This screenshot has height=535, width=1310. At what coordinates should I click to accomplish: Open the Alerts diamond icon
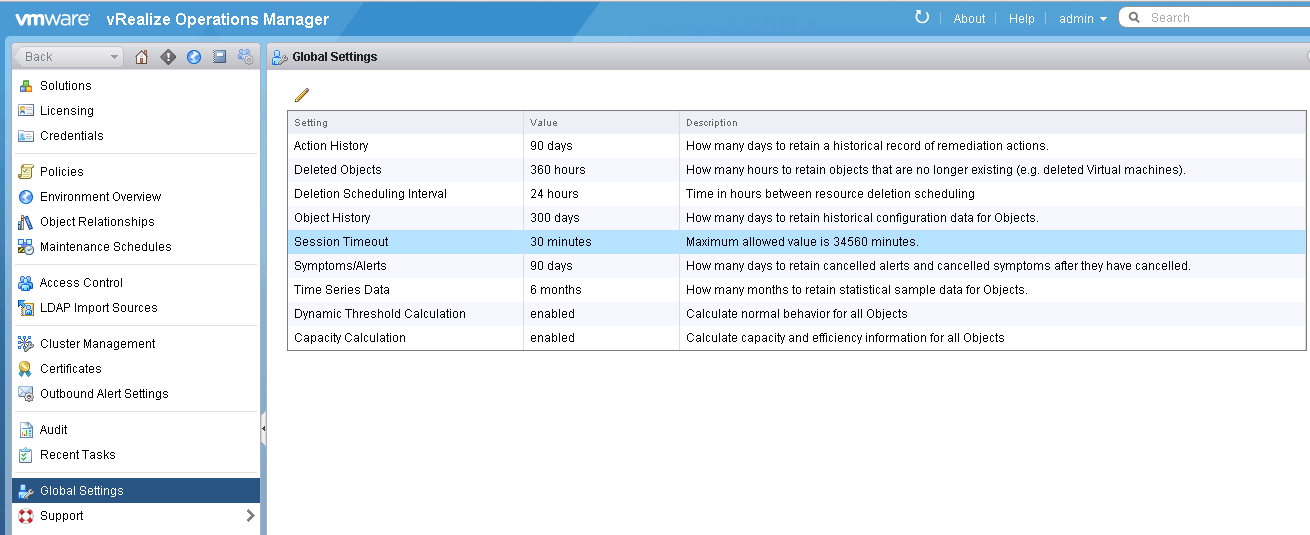click(168, 57)
